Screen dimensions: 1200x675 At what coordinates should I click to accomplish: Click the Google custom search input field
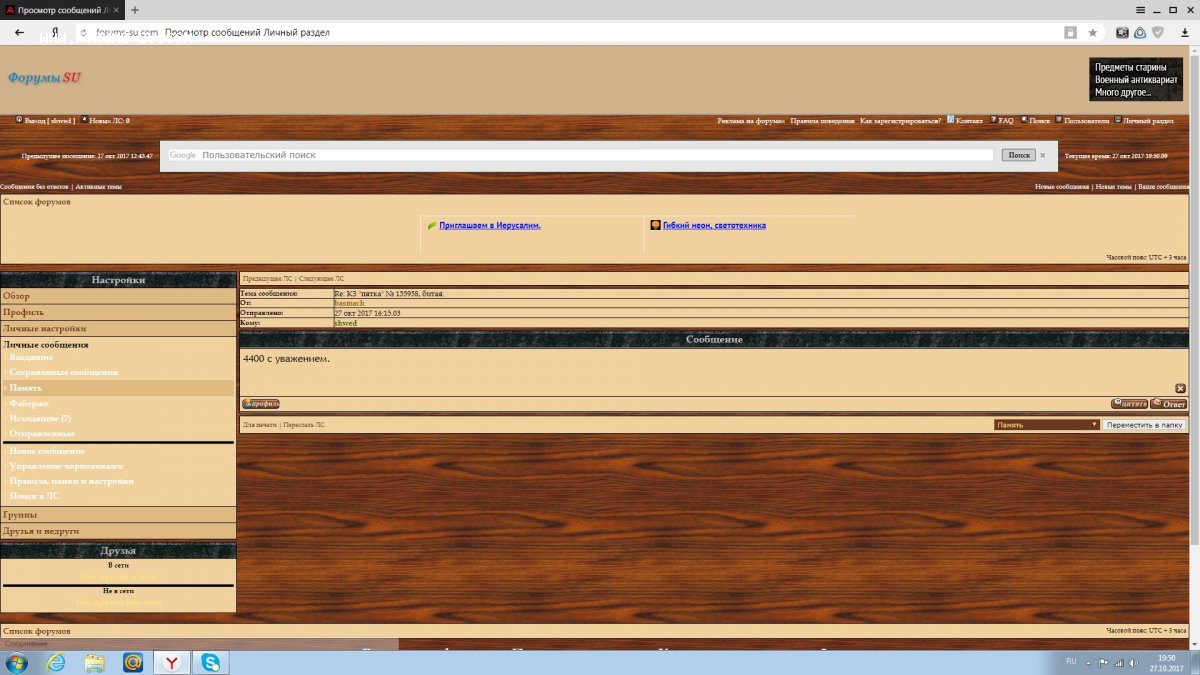pyautogui.click(x=595, y=155)
